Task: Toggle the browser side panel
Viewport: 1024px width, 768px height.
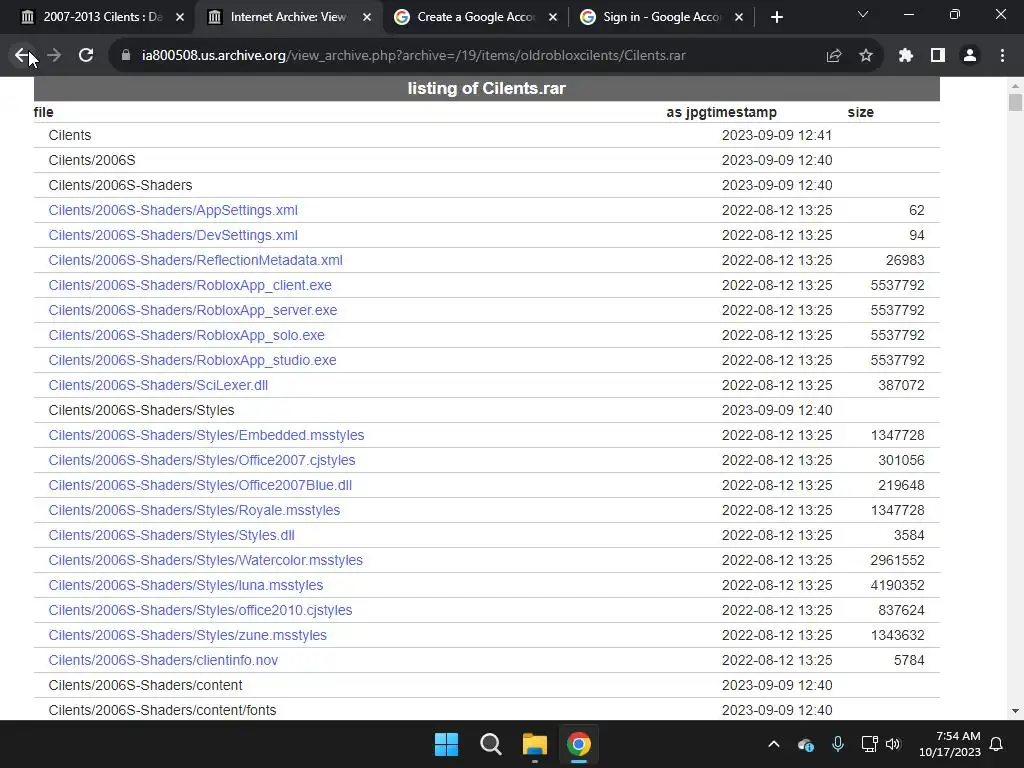Action: pos(938,56)
